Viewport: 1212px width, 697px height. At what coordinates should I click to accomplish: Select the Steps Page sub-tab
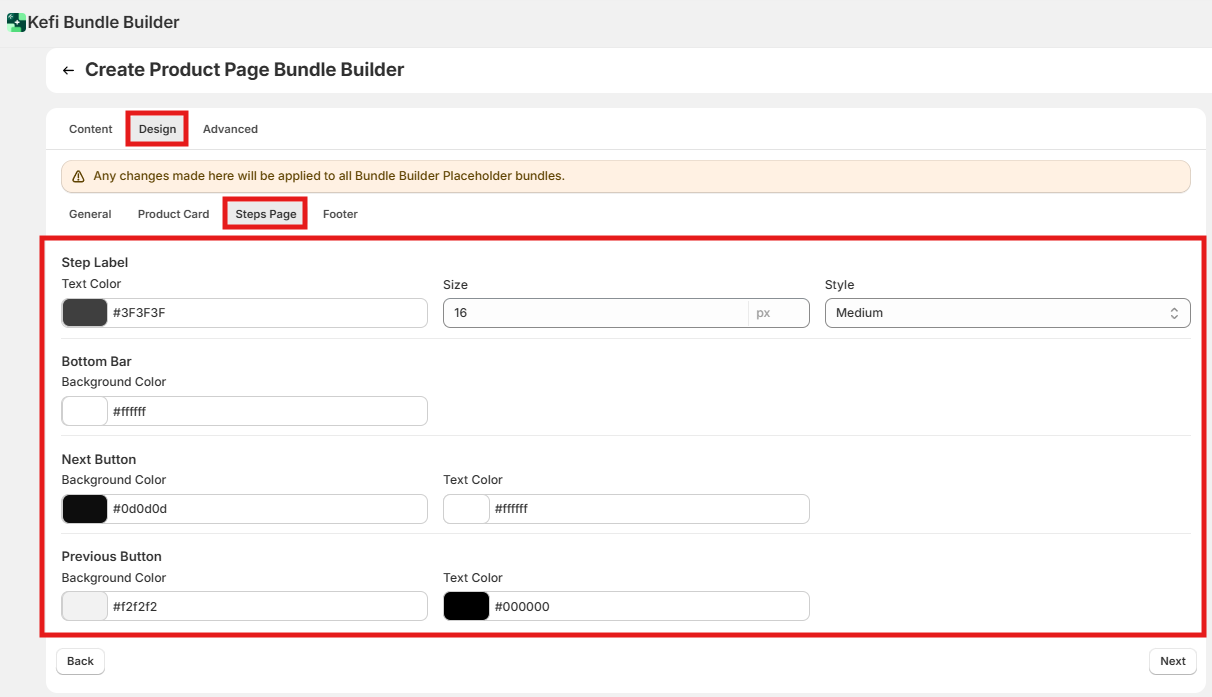266,214
